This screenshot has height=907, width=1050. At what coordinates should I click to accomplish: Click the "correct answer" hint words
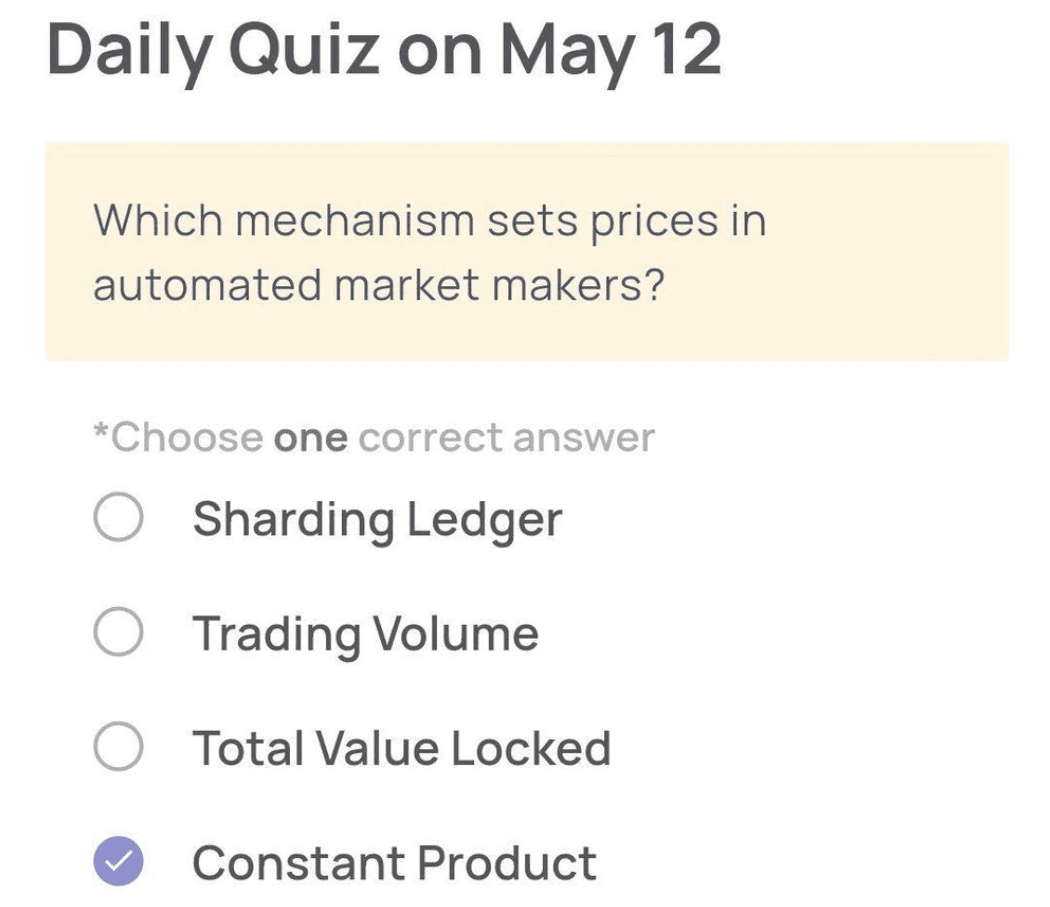pyautogui.click(x=506, y=438)
